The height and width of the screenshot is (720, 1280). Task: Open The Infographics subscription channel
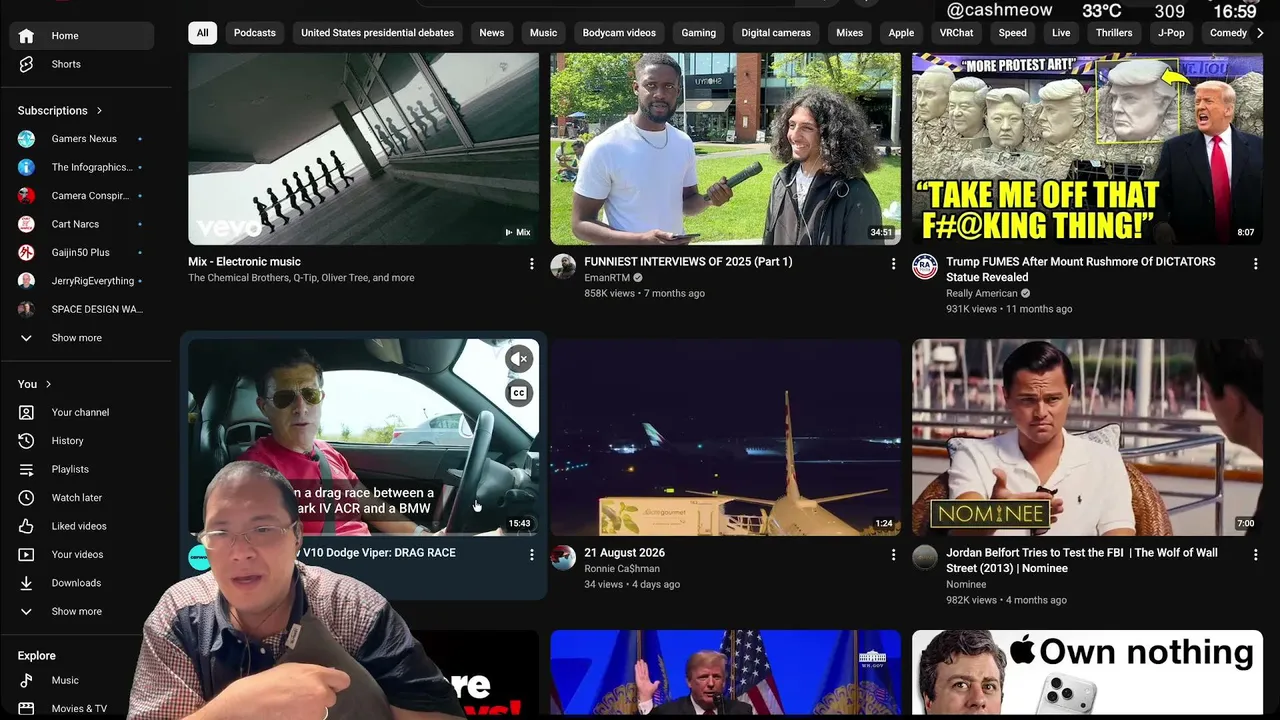tap(82, 167)
